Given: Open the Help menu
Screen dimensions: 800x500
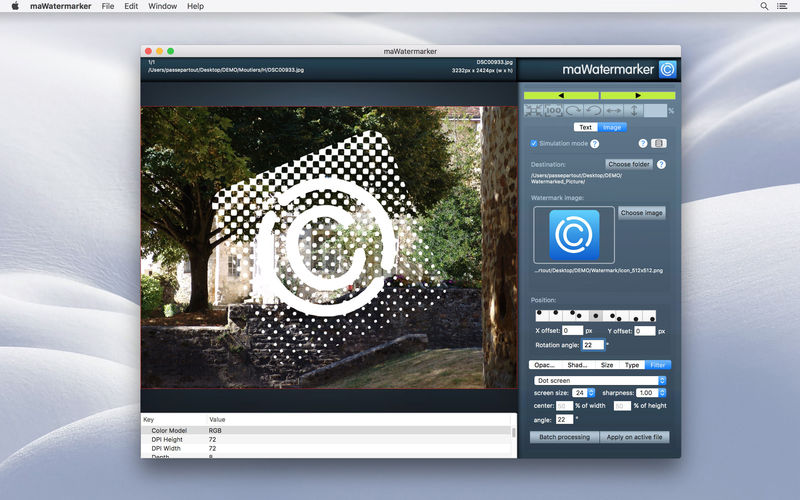Looking at the screenshot, I should click(195, 6).
